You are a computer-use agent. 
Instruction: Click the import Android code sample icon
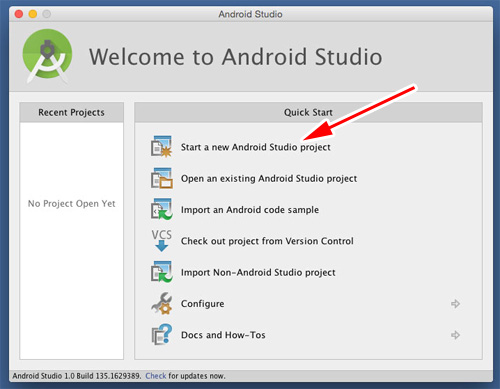coord(162,209)
